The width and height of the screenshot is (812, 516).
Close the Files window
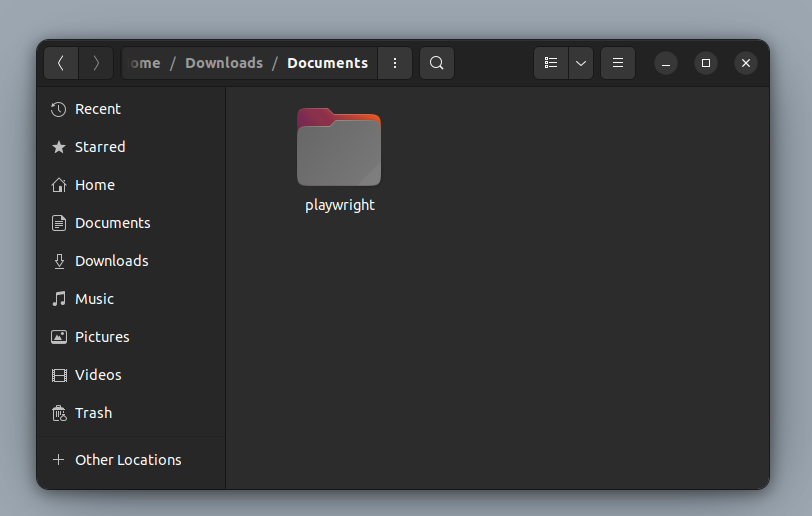[746, 63]
